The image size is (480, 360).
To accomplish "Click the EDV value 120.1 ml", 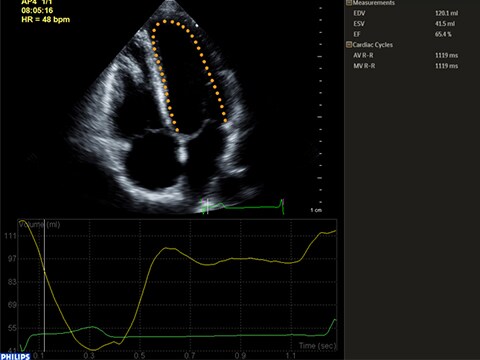I will (446, 13).
